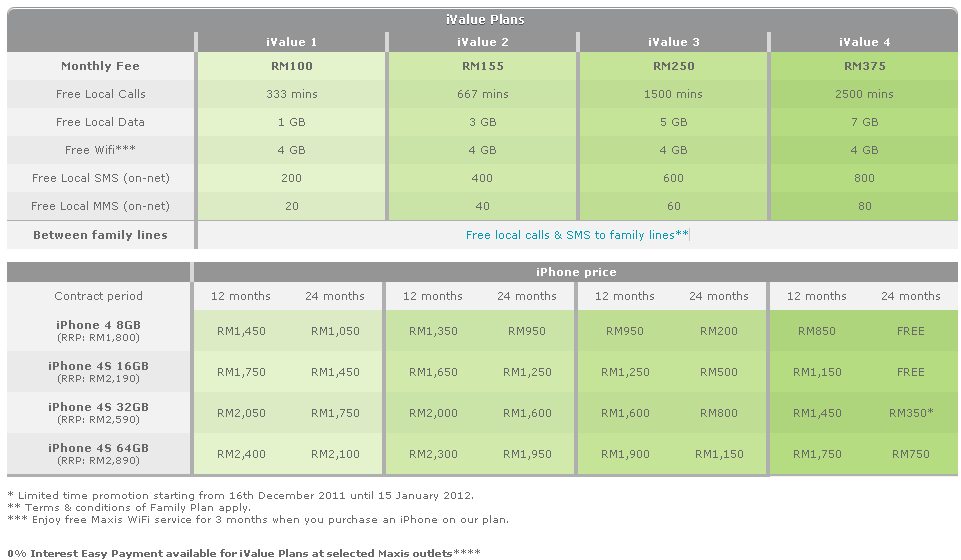Click the RM200 iPhone 4 8GB price
Image resolution: width=961 pixels, height=560 pixels.
coord(718,331)
